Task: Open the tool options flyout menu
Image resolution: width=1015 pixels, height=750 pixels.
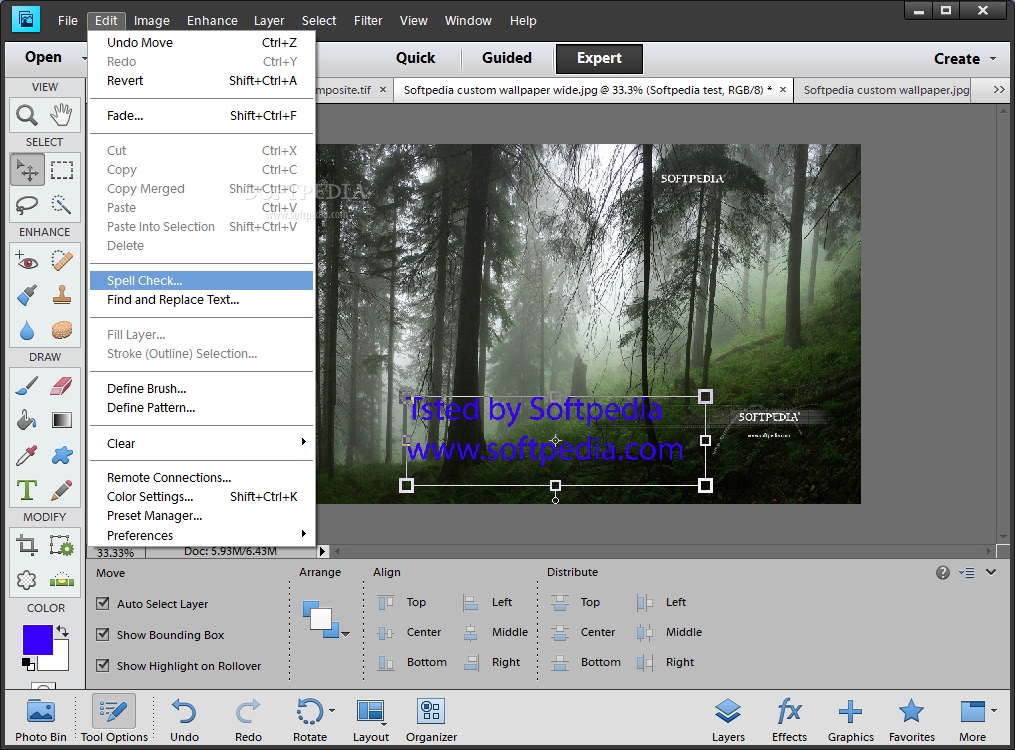Action: 967,573
